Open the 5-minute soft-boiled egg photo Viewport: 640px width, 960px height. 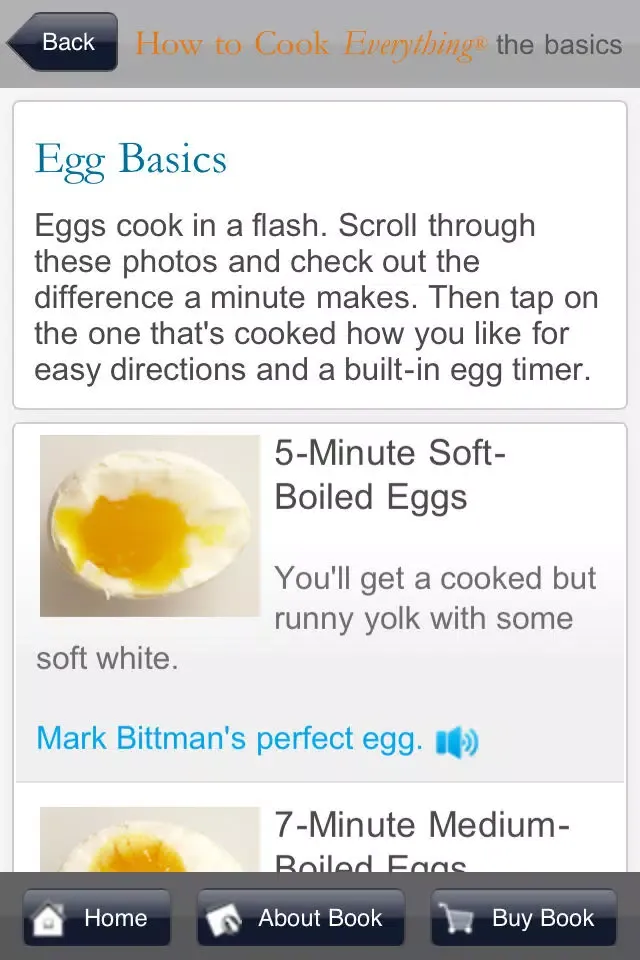(x=149, y=525)
